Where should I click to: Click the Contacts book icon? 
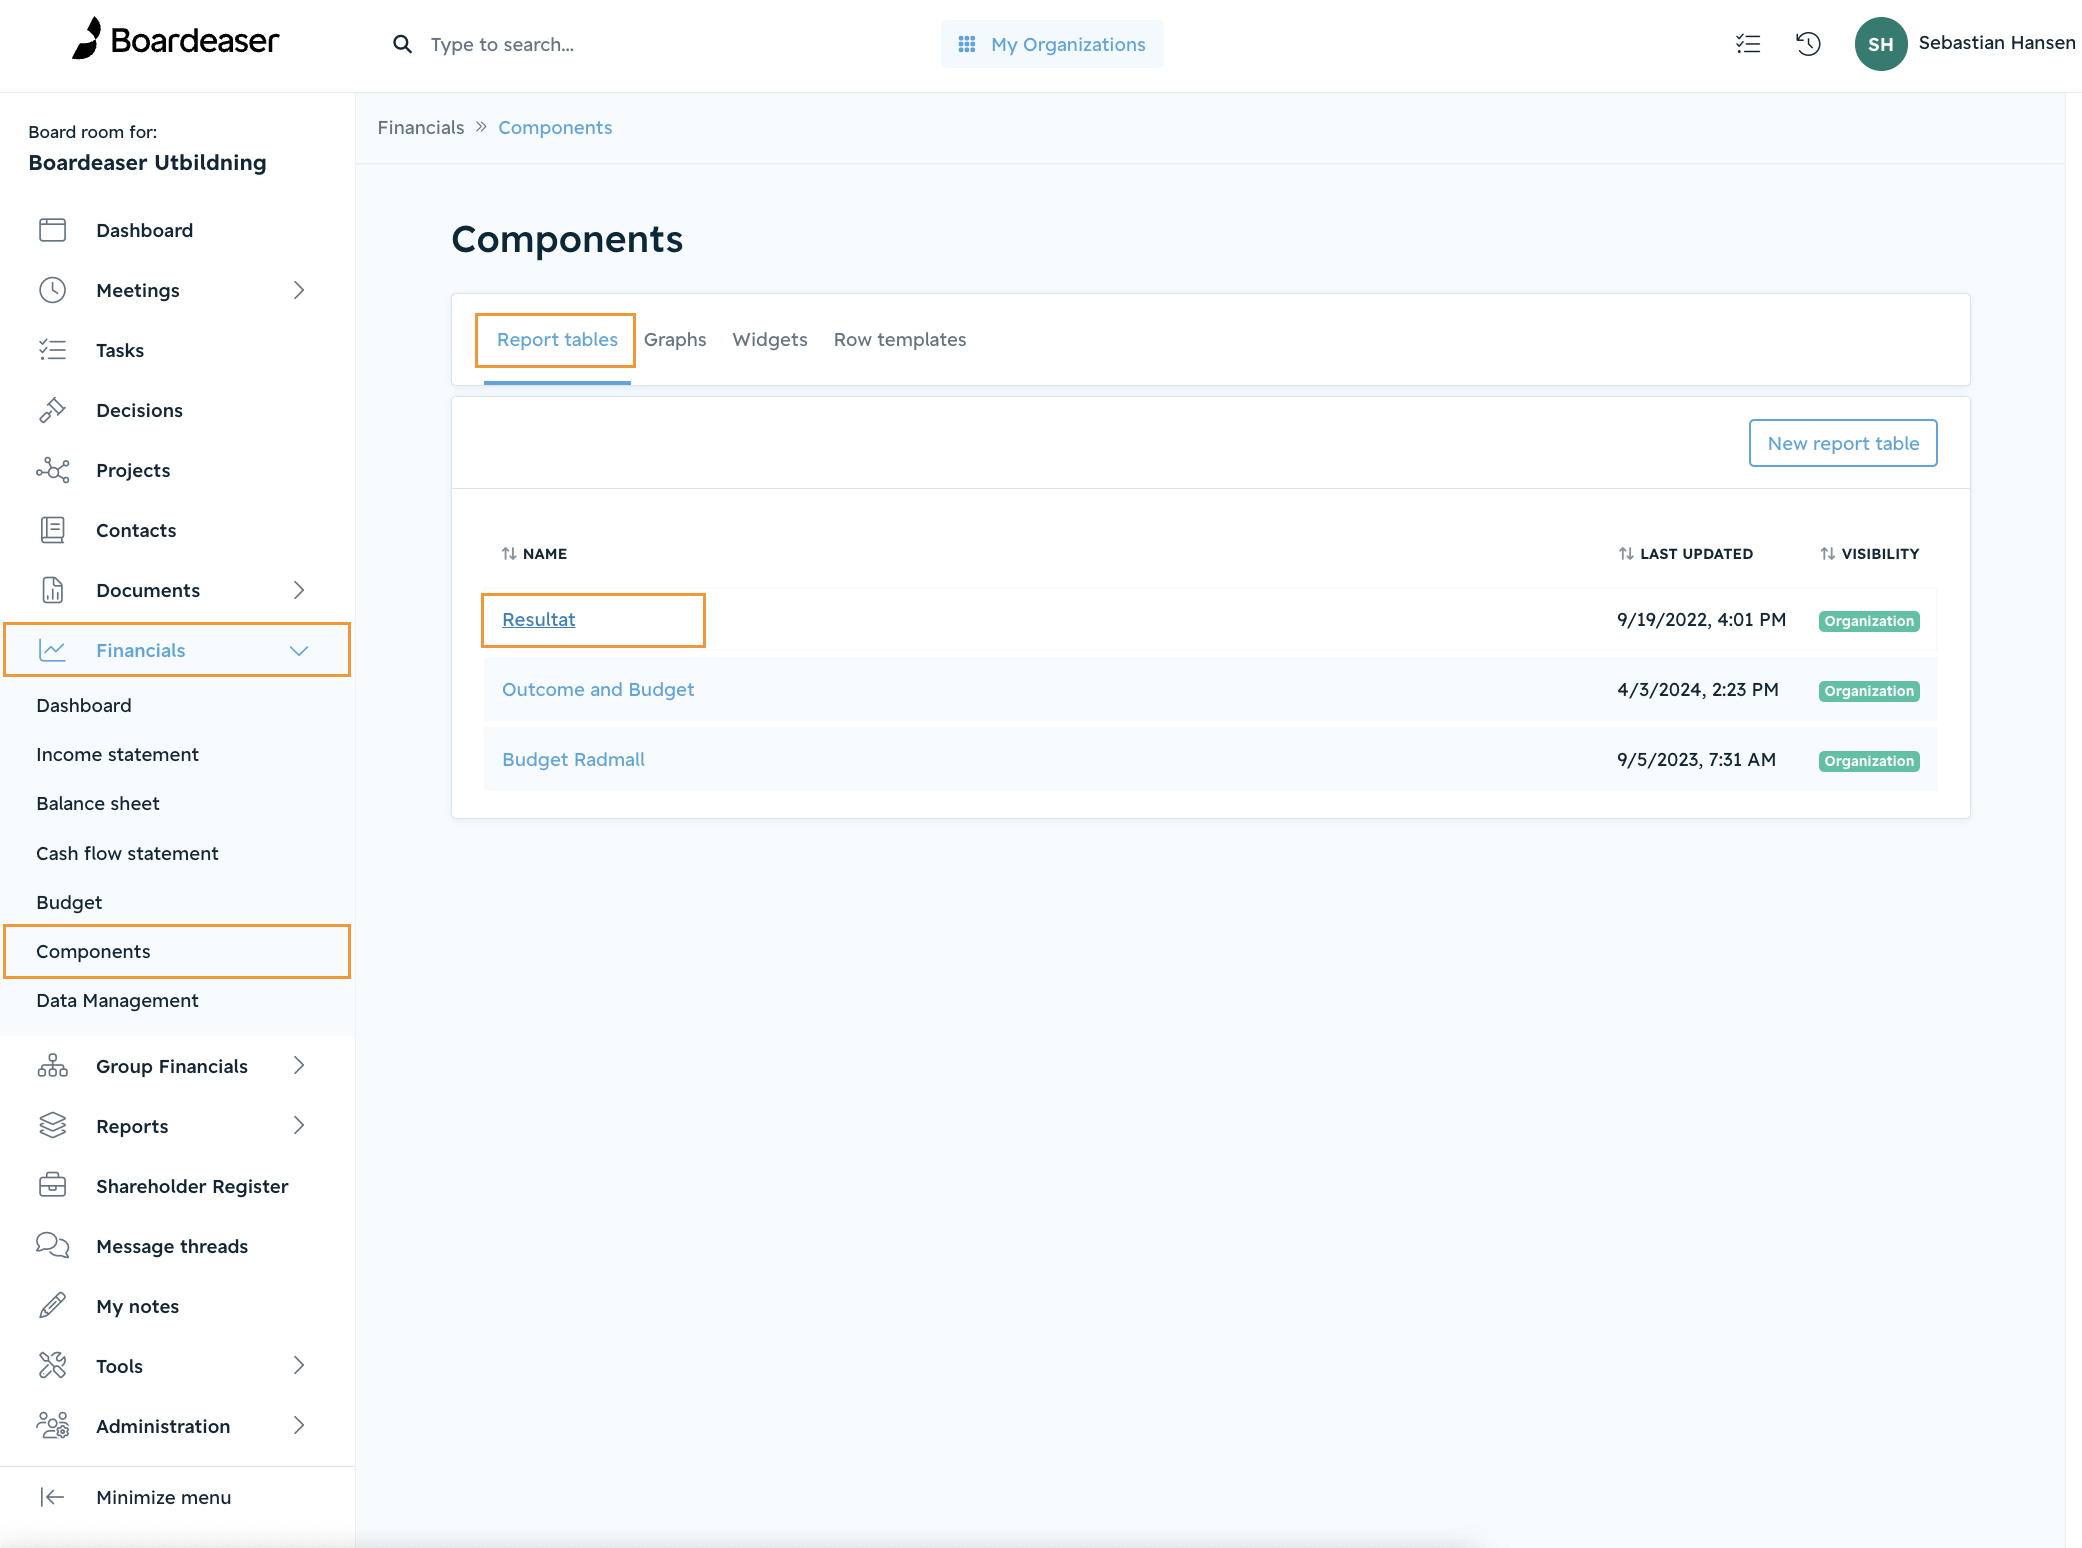click(52, 530)
